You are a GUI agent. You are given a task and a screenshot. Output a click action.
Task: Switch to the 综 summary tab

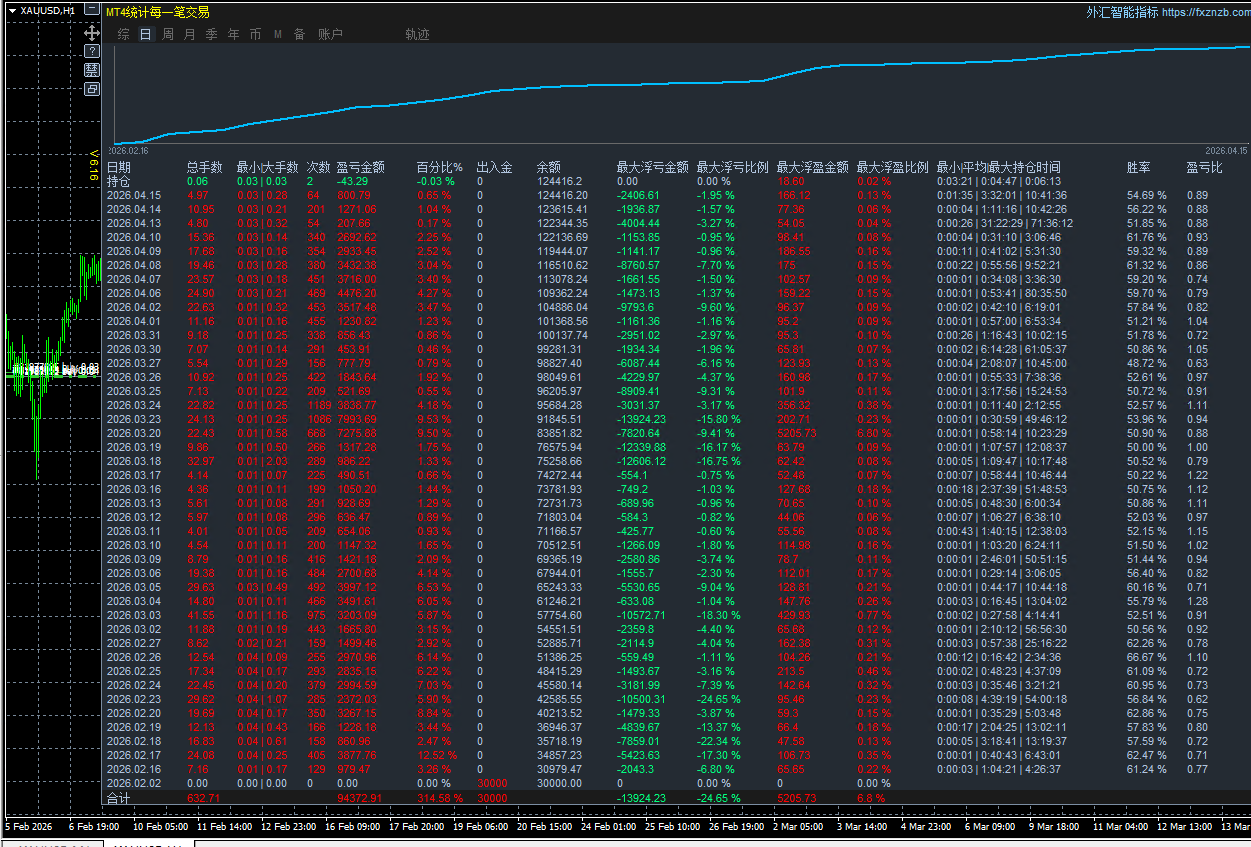123,34
